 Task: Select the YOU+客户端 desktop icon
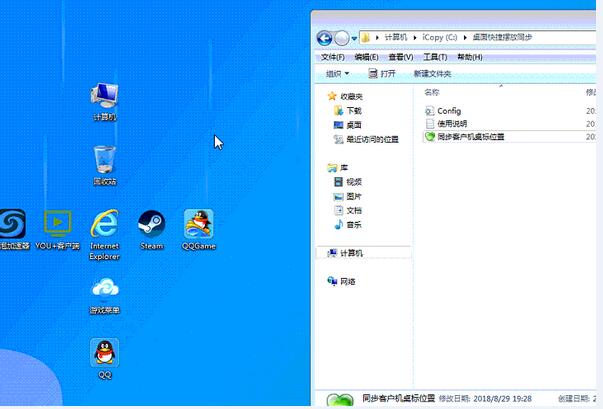point(57,230)
